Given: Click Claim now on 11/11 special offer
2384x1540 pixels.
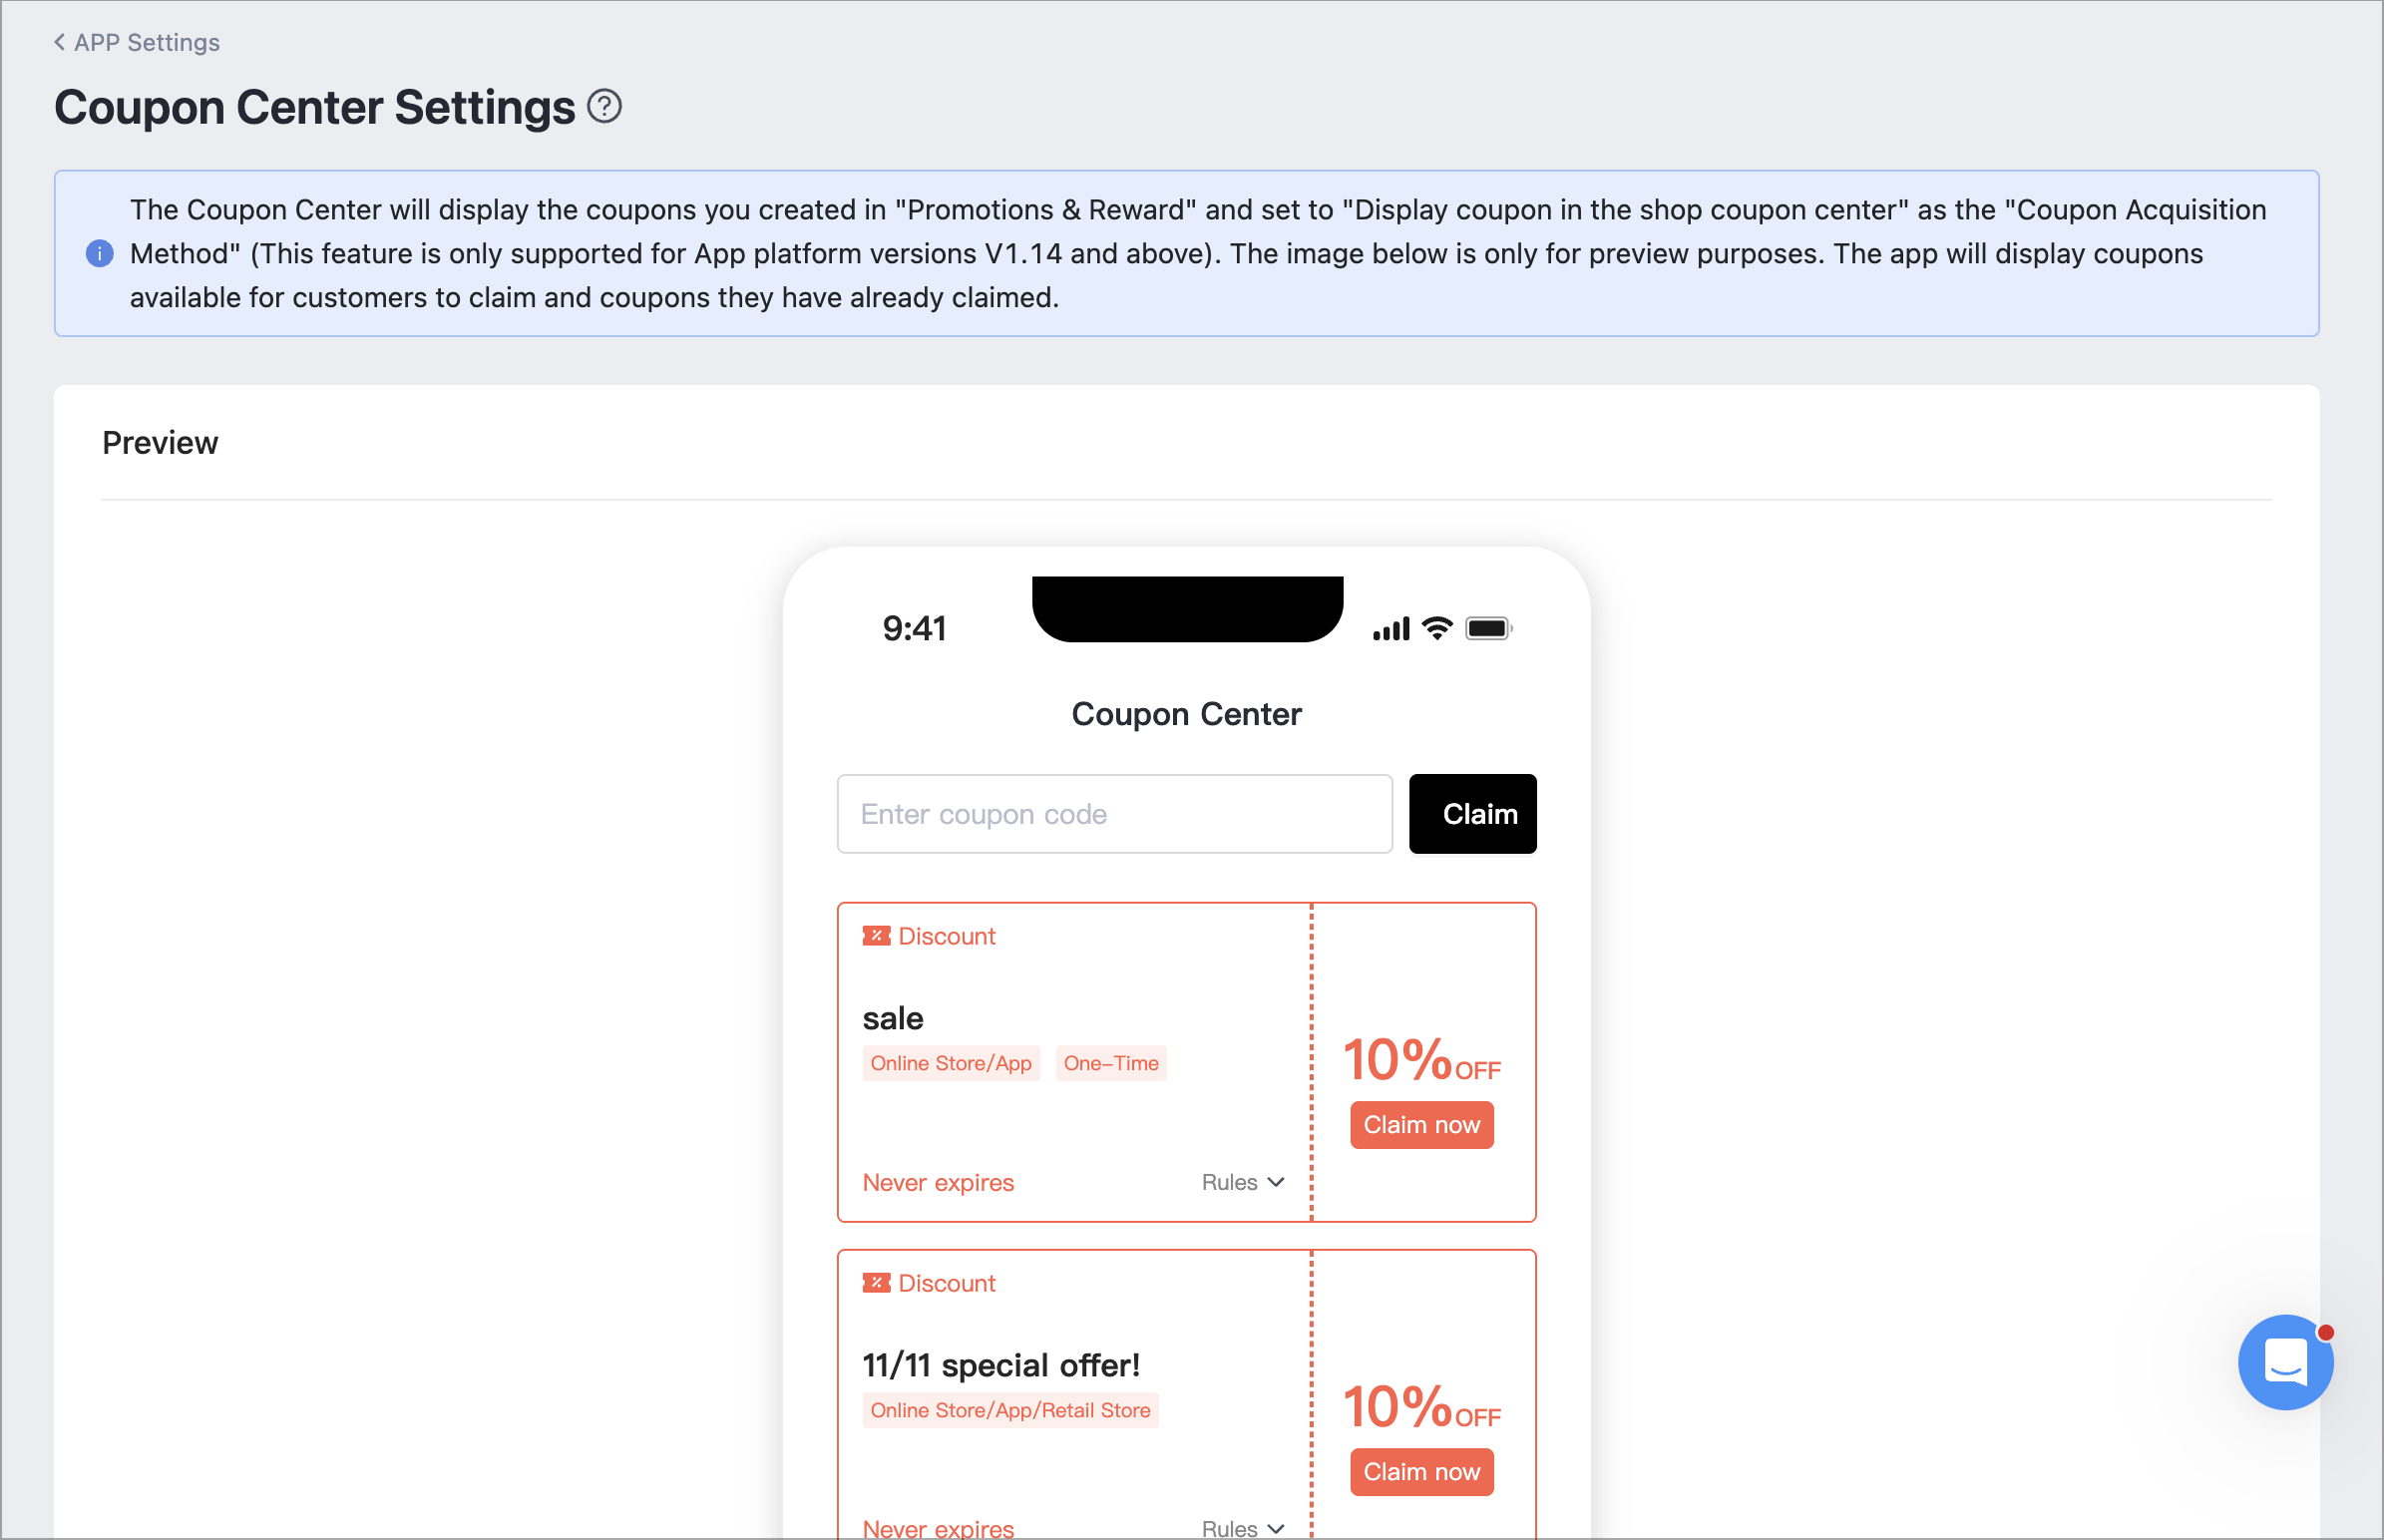Looking at the screenshot, I should click(1421, 1472).
